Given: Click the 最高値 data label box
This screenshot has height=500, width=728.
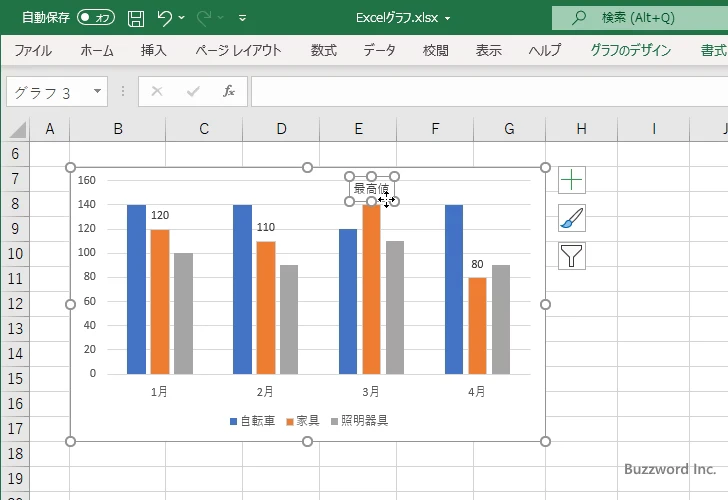Looking at the screenshot, I should (x=371, y=189).
